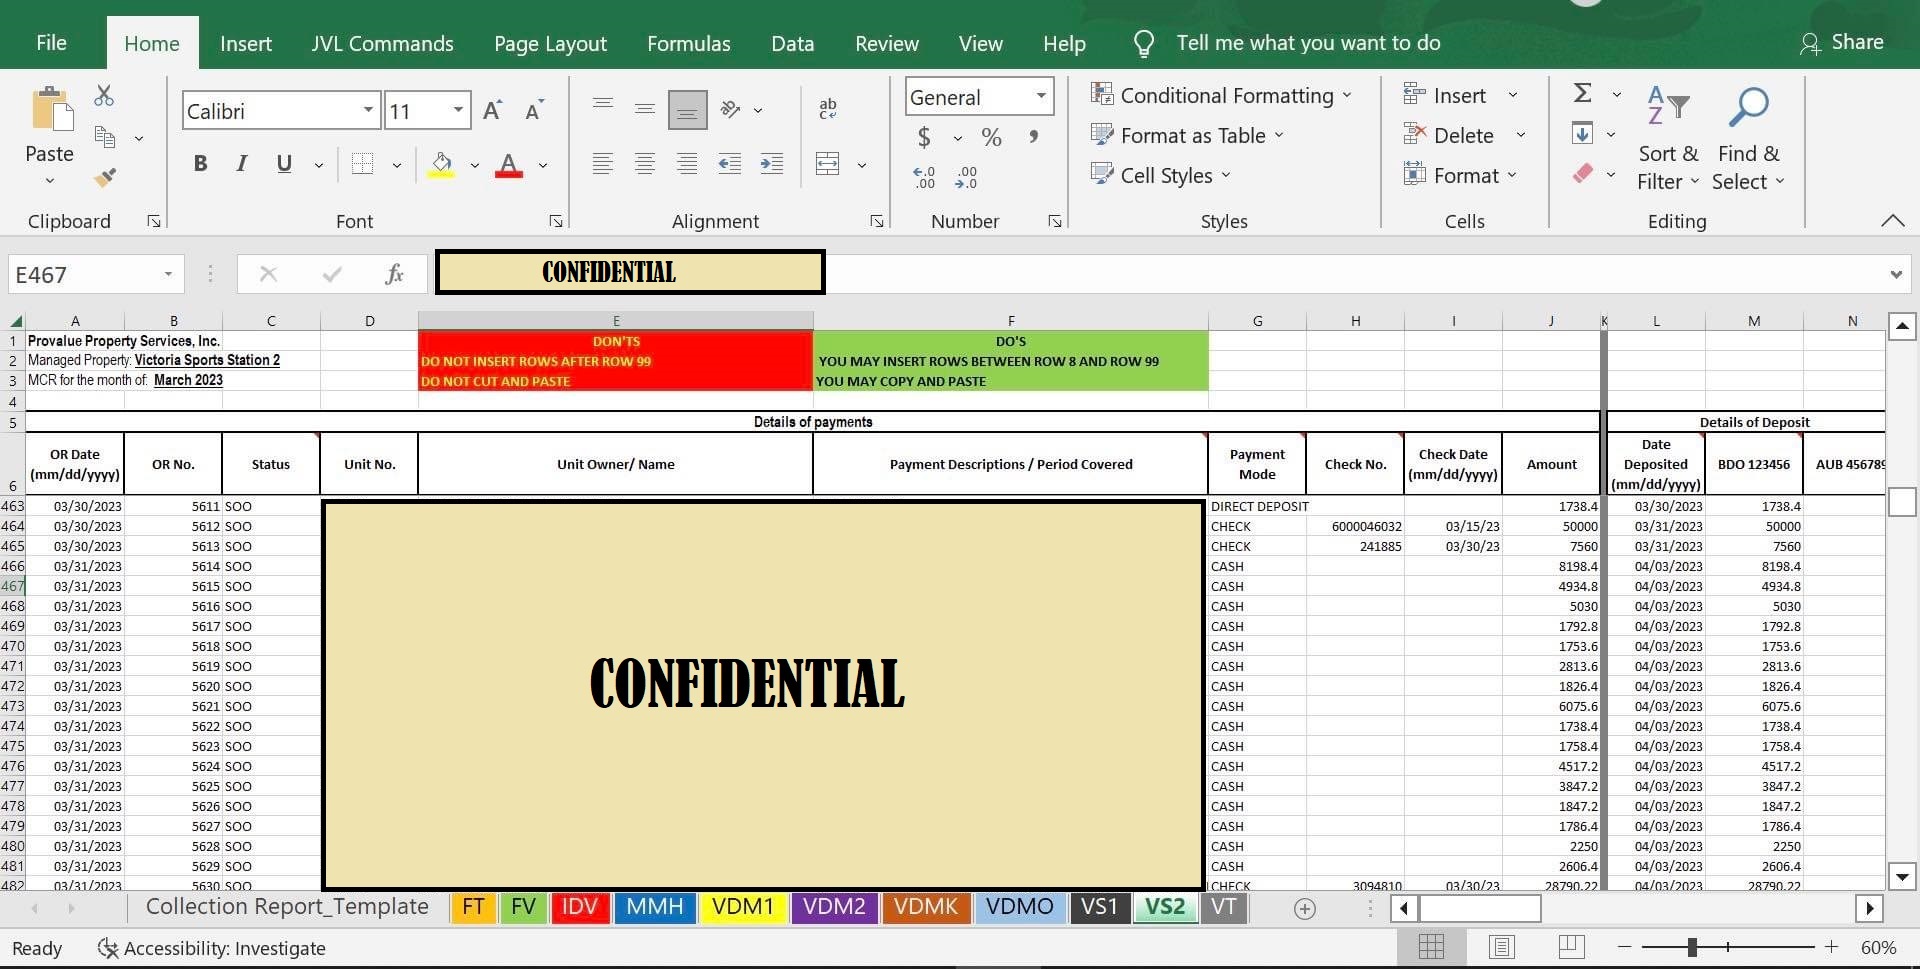Click Increase Indent icon
This screenshot has height=969, width=1920.
(772, 164)
